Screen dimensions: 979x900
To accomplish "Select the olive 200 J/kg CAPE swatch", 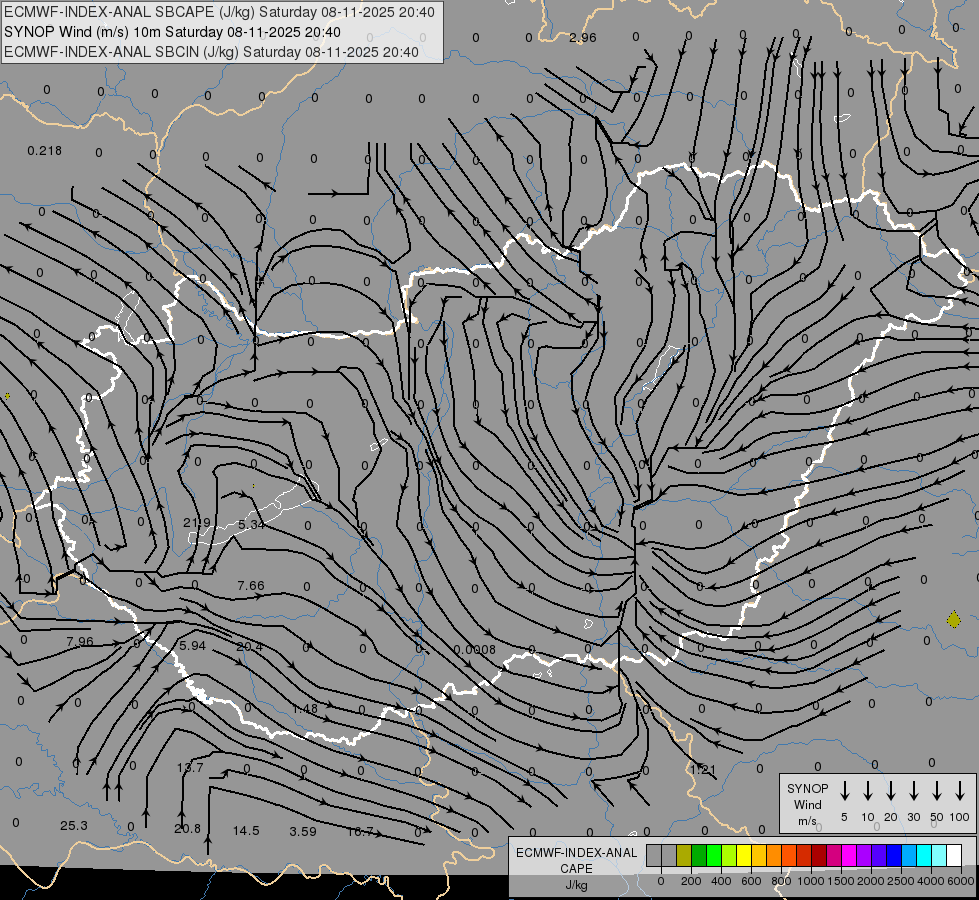I will (684, 855).
